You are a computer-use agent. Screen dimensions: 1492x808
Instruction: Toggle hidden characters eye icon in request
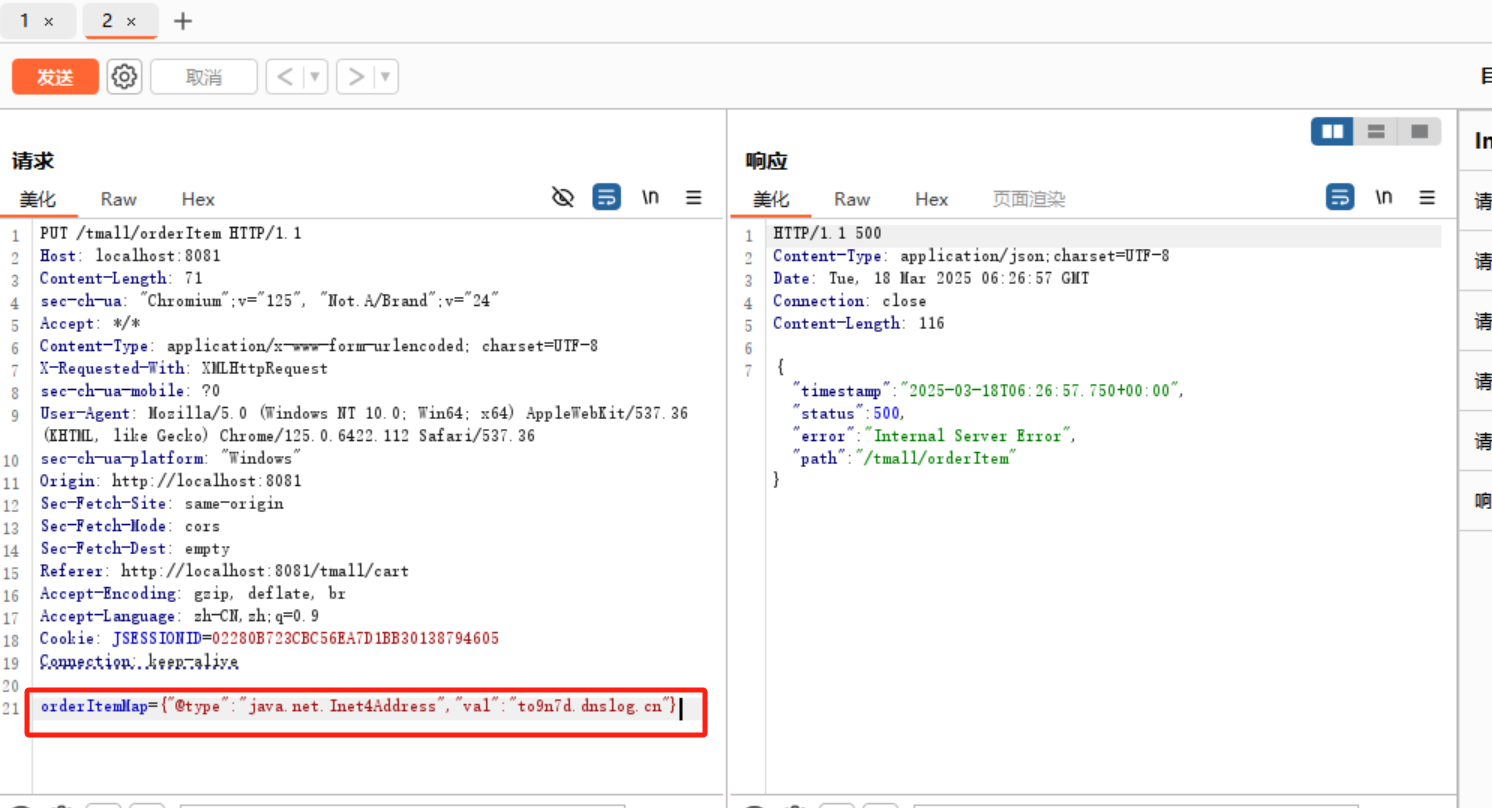(x=563, y=197)
